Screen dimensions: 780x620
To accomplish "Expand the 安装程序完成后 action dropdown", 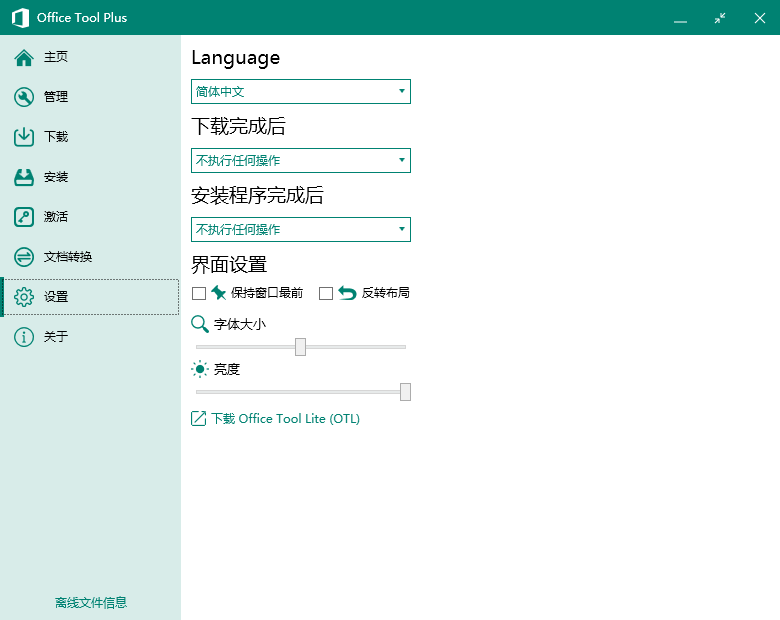I will click(300, 229).
